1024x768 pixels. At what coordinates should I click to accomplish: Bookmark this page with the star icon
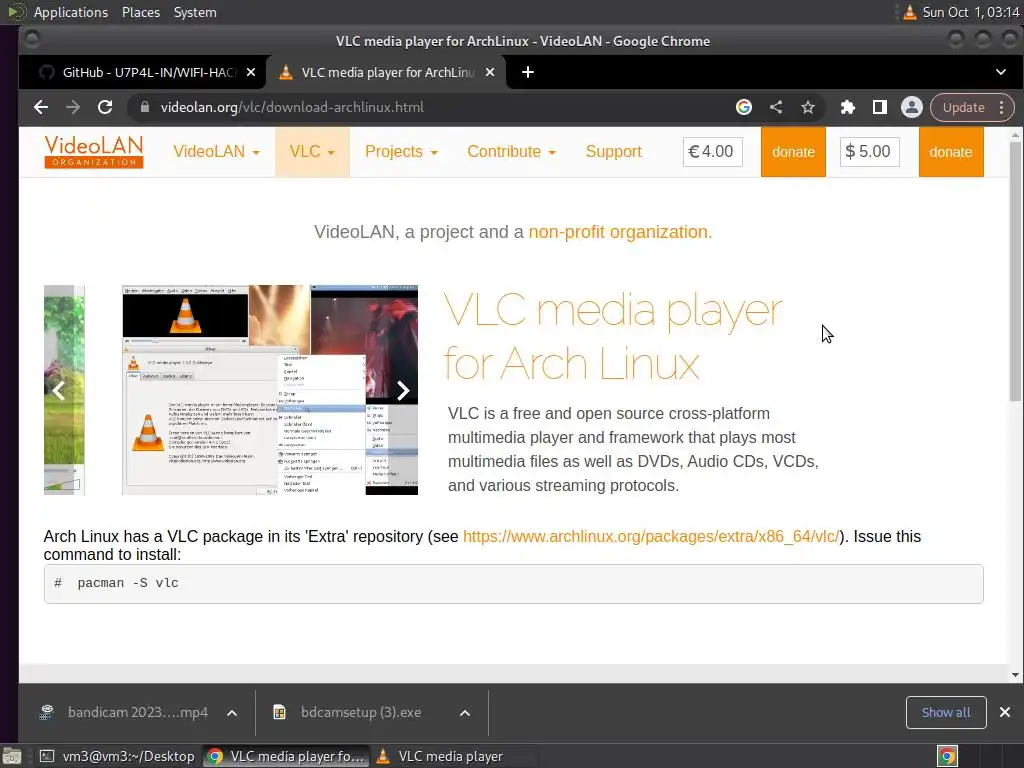(x=808, y=107)
